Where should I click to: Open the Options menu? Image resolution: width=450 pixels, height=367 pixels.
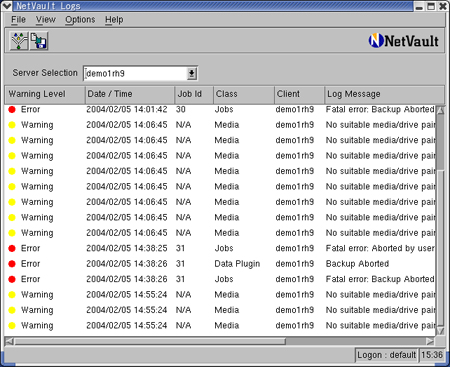(x=80, y=20)
